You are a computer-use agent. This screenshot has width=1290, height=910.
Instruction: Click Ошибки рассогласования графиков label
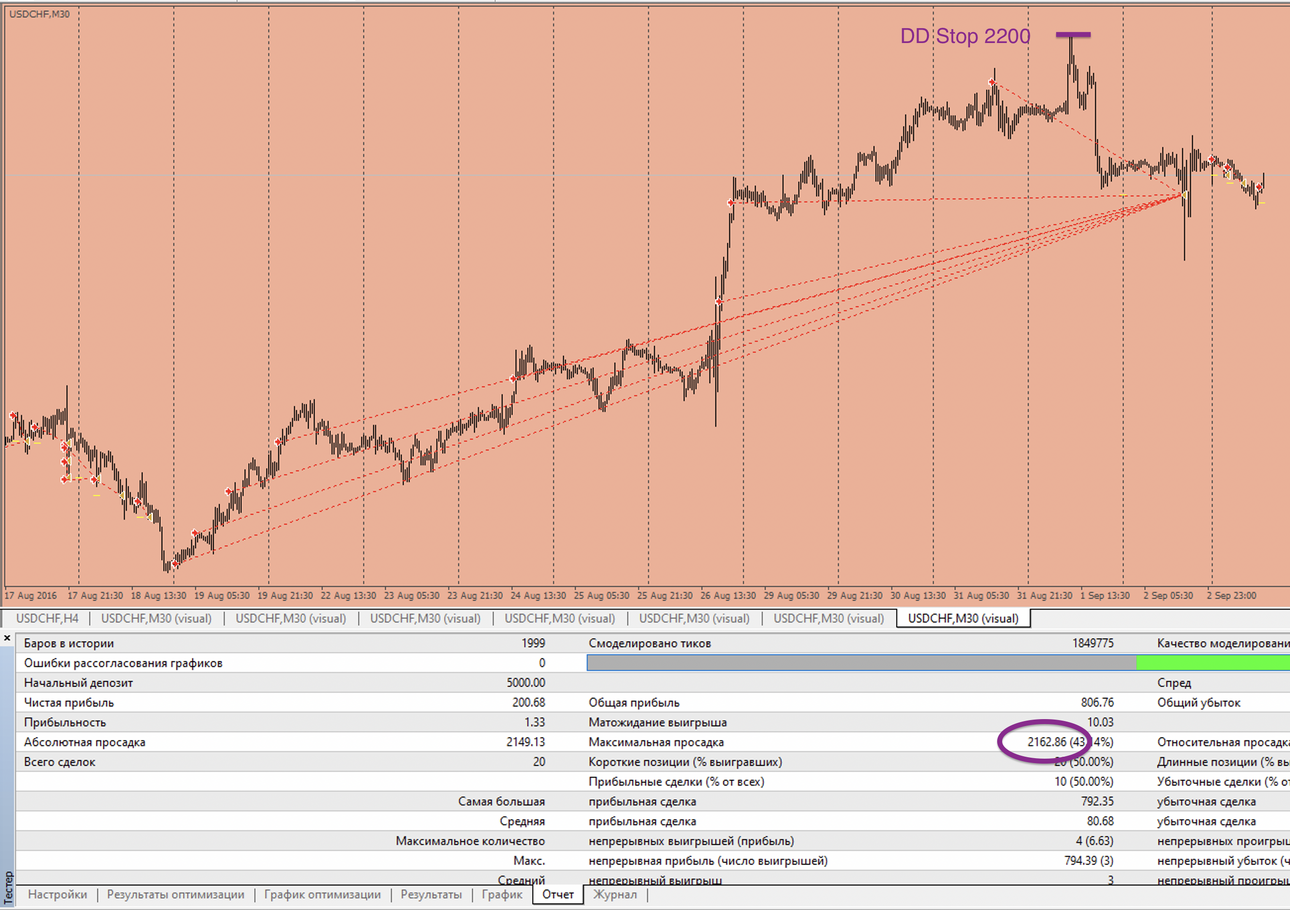pyautogui.click(x=124, y=663)
